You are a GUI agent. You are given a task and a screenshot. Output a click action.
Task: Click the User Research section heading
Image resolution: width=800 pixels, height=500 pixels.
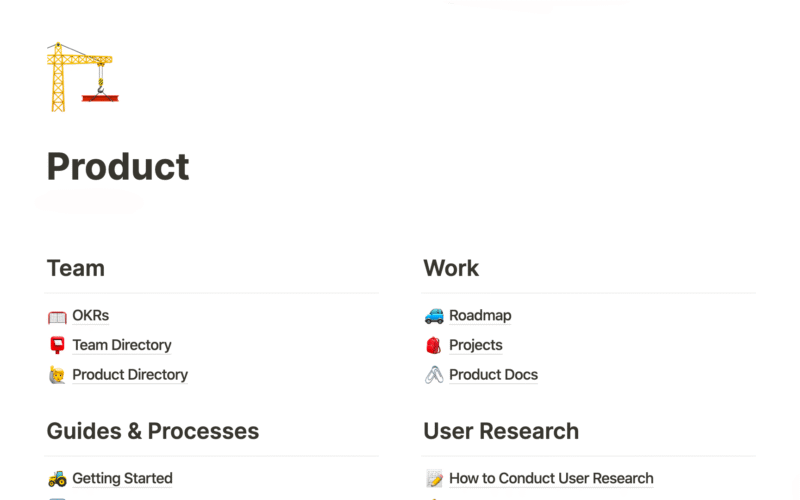501,431
